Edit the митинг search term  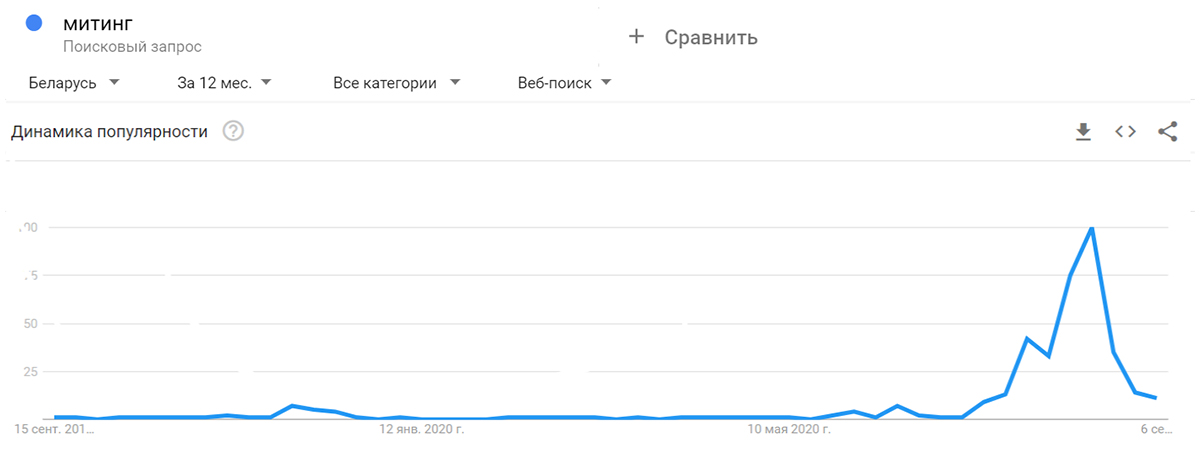click(97, 23)
